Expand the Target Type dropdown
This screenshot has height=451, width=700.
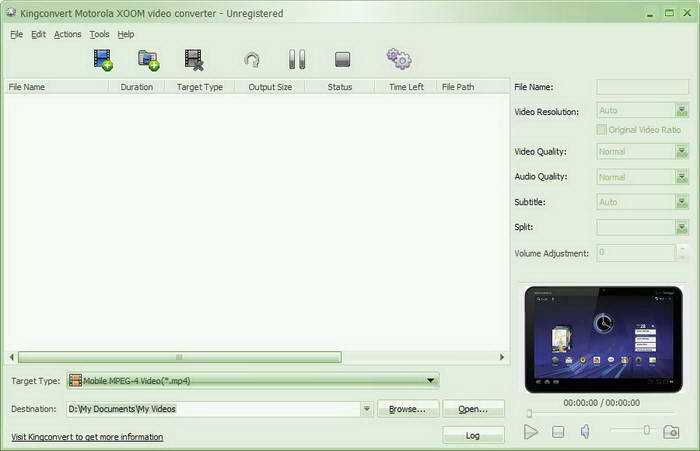[x=431, y=380]
